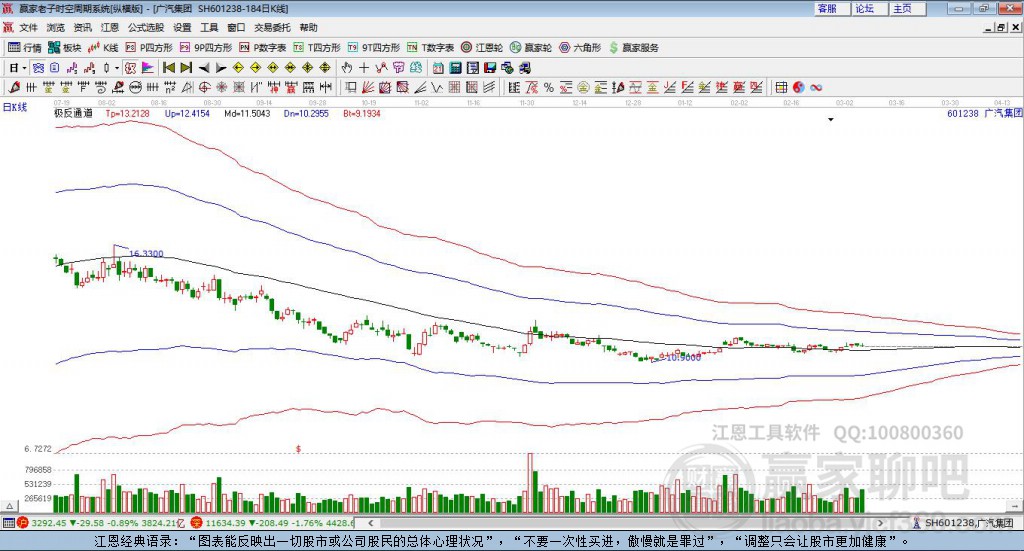Select the zigzag wave line tool
Image resolution: width=1024 pixels, height=551 pixels.
click(x=436, y=87)
